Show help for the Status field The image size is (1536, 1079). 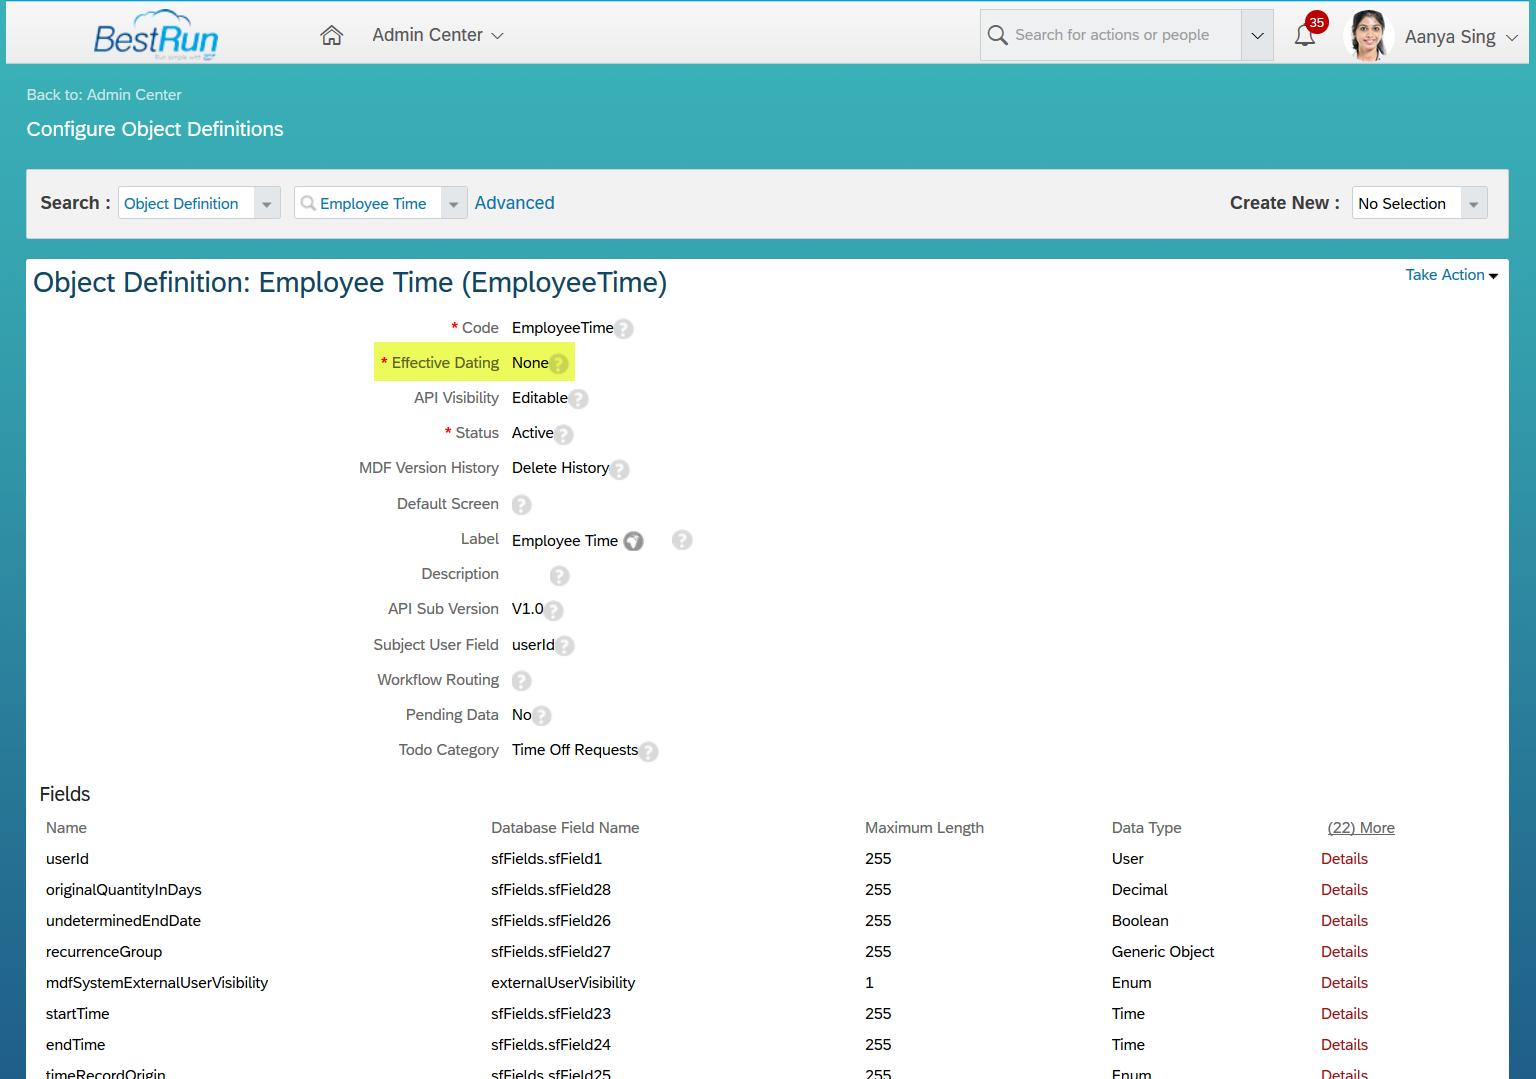tap(564, 434)
